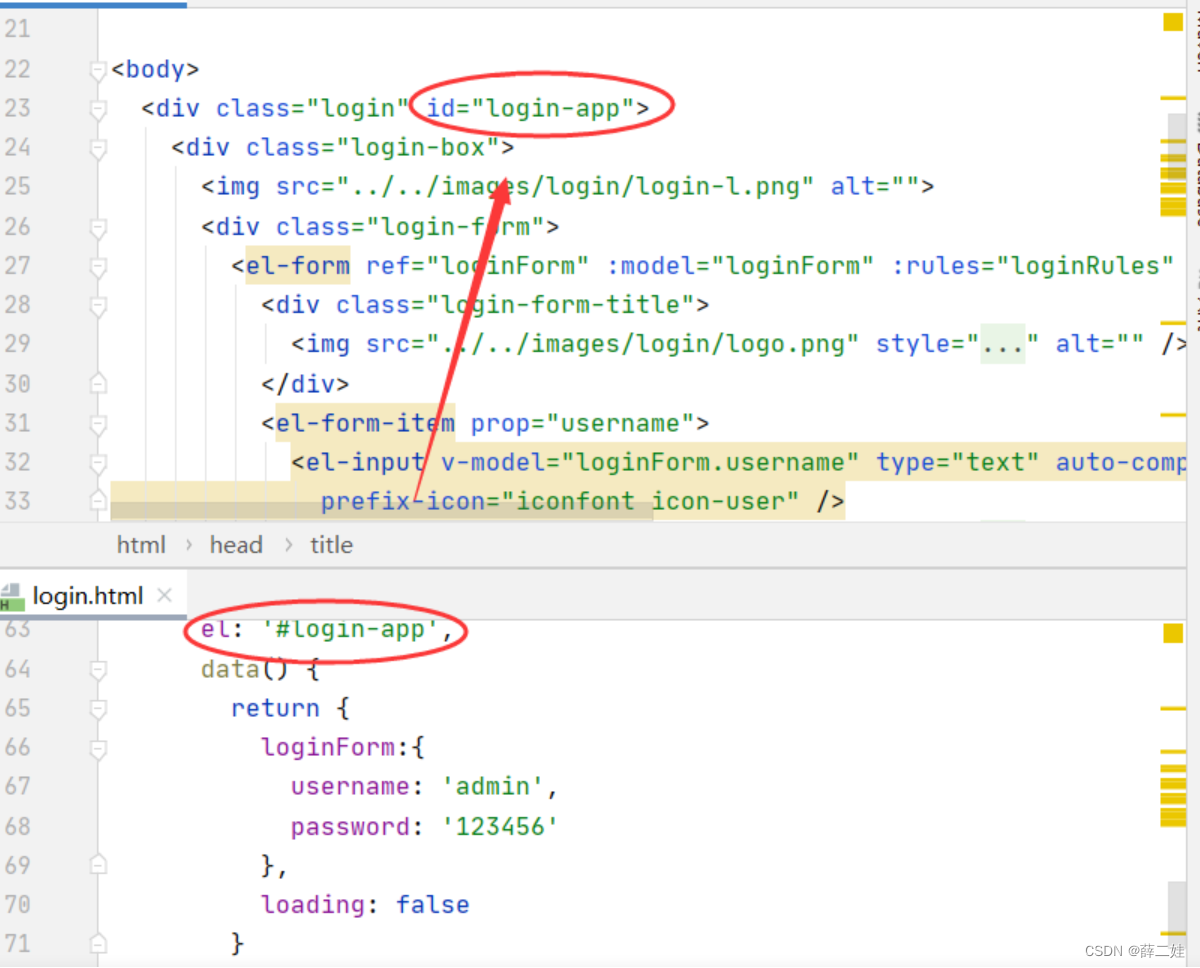Click the :rules="loginRules" attribute
The image size is (1200, 968).
coord(1031,266)
